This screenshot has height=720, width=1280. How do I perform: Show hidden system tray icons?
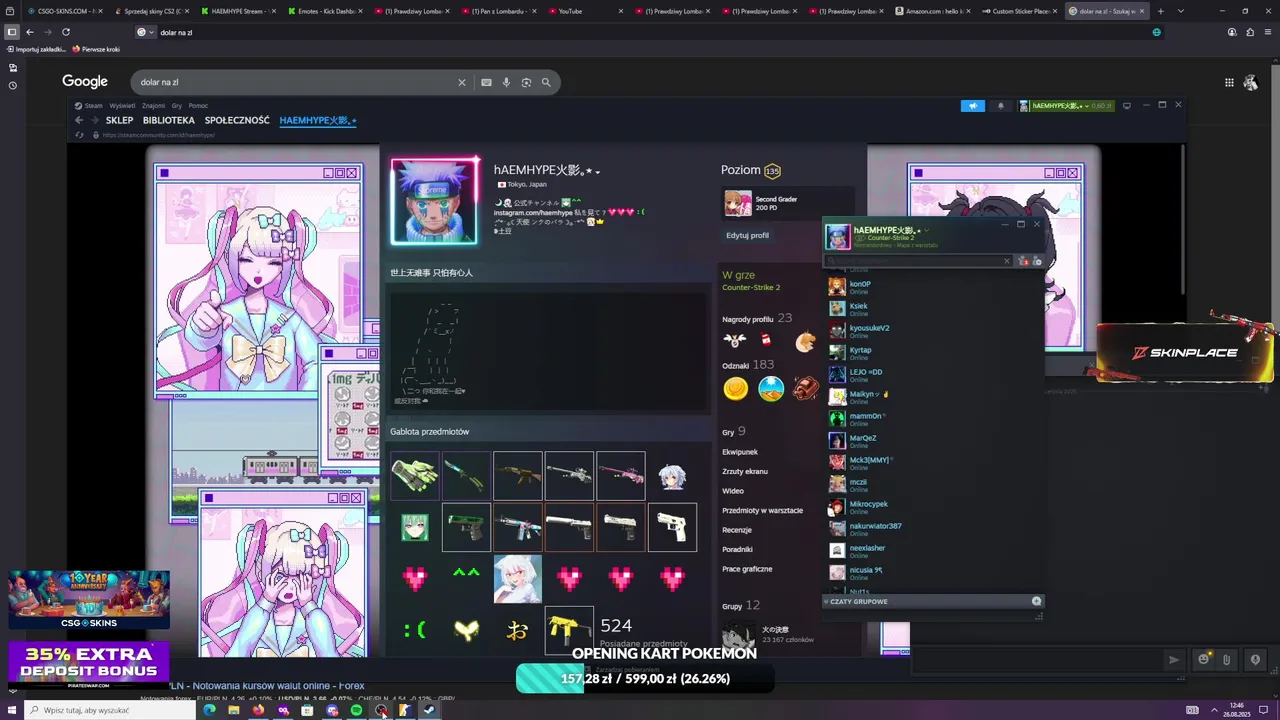click(1215, 710)
